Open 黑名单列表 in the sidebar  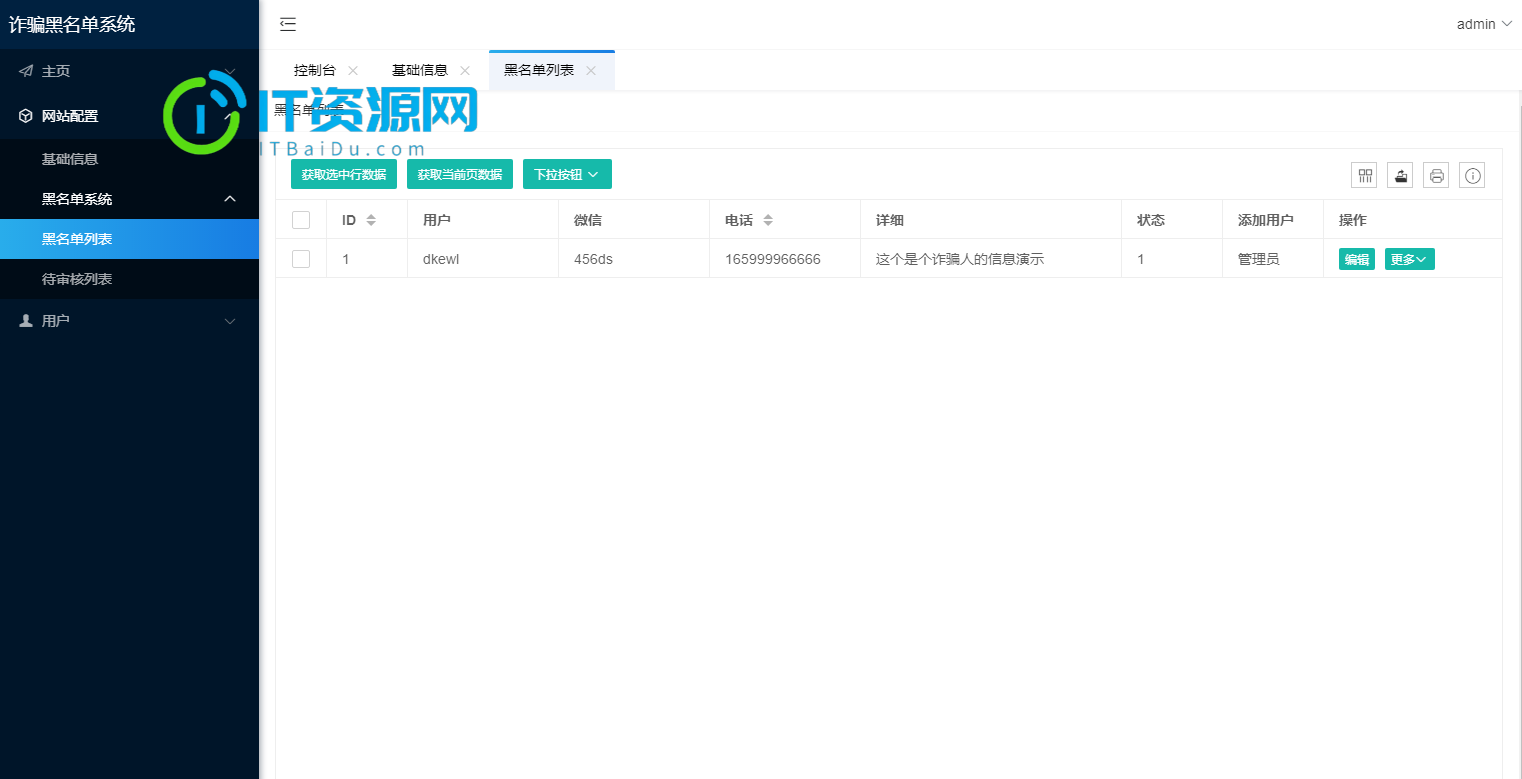pyautogui.click(x=129, y=239)
